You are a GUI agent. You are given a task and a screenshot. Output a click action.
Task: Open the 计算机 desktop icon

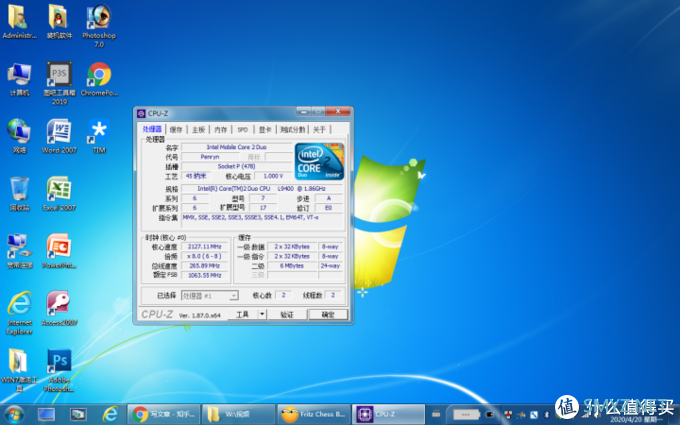pos(19,79)
